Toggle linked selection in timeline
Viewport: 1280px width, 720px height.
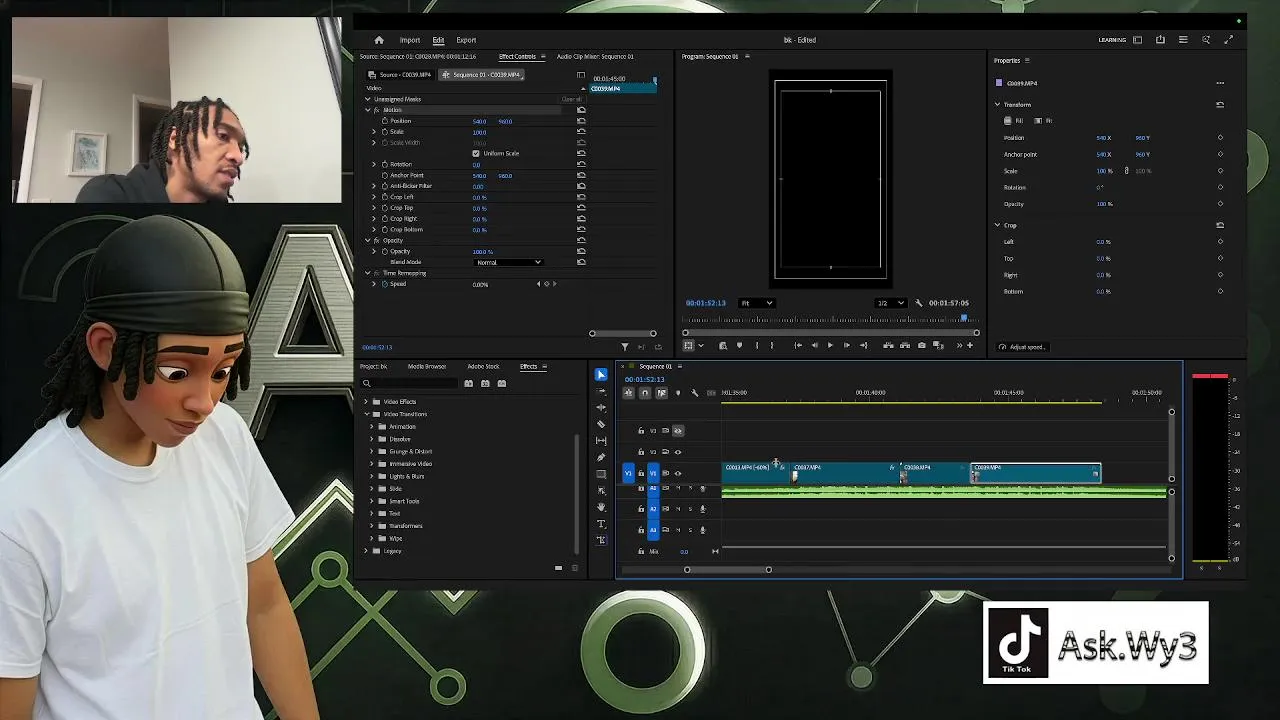click(x=661, y=393)
